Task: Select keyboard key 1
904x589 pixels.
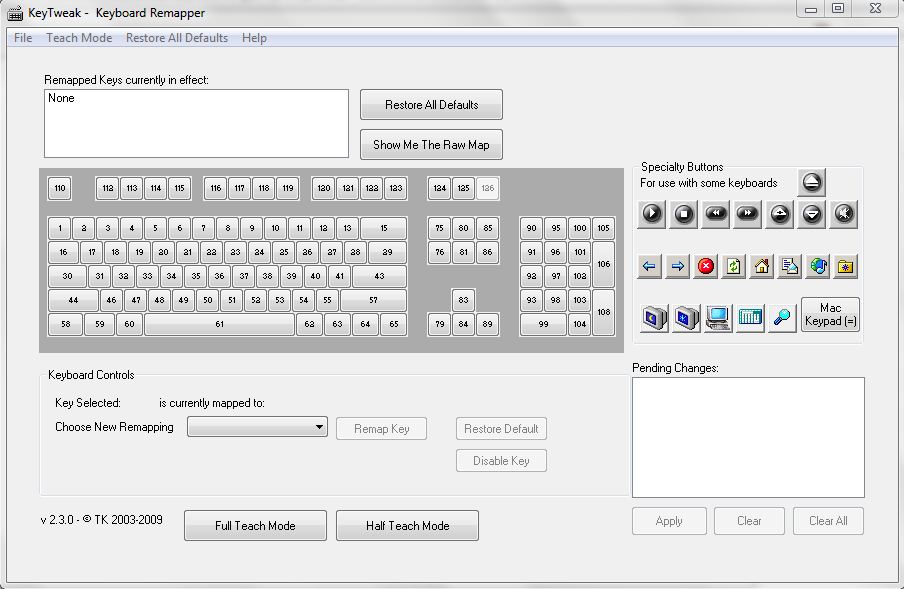Action: [60, 228]
